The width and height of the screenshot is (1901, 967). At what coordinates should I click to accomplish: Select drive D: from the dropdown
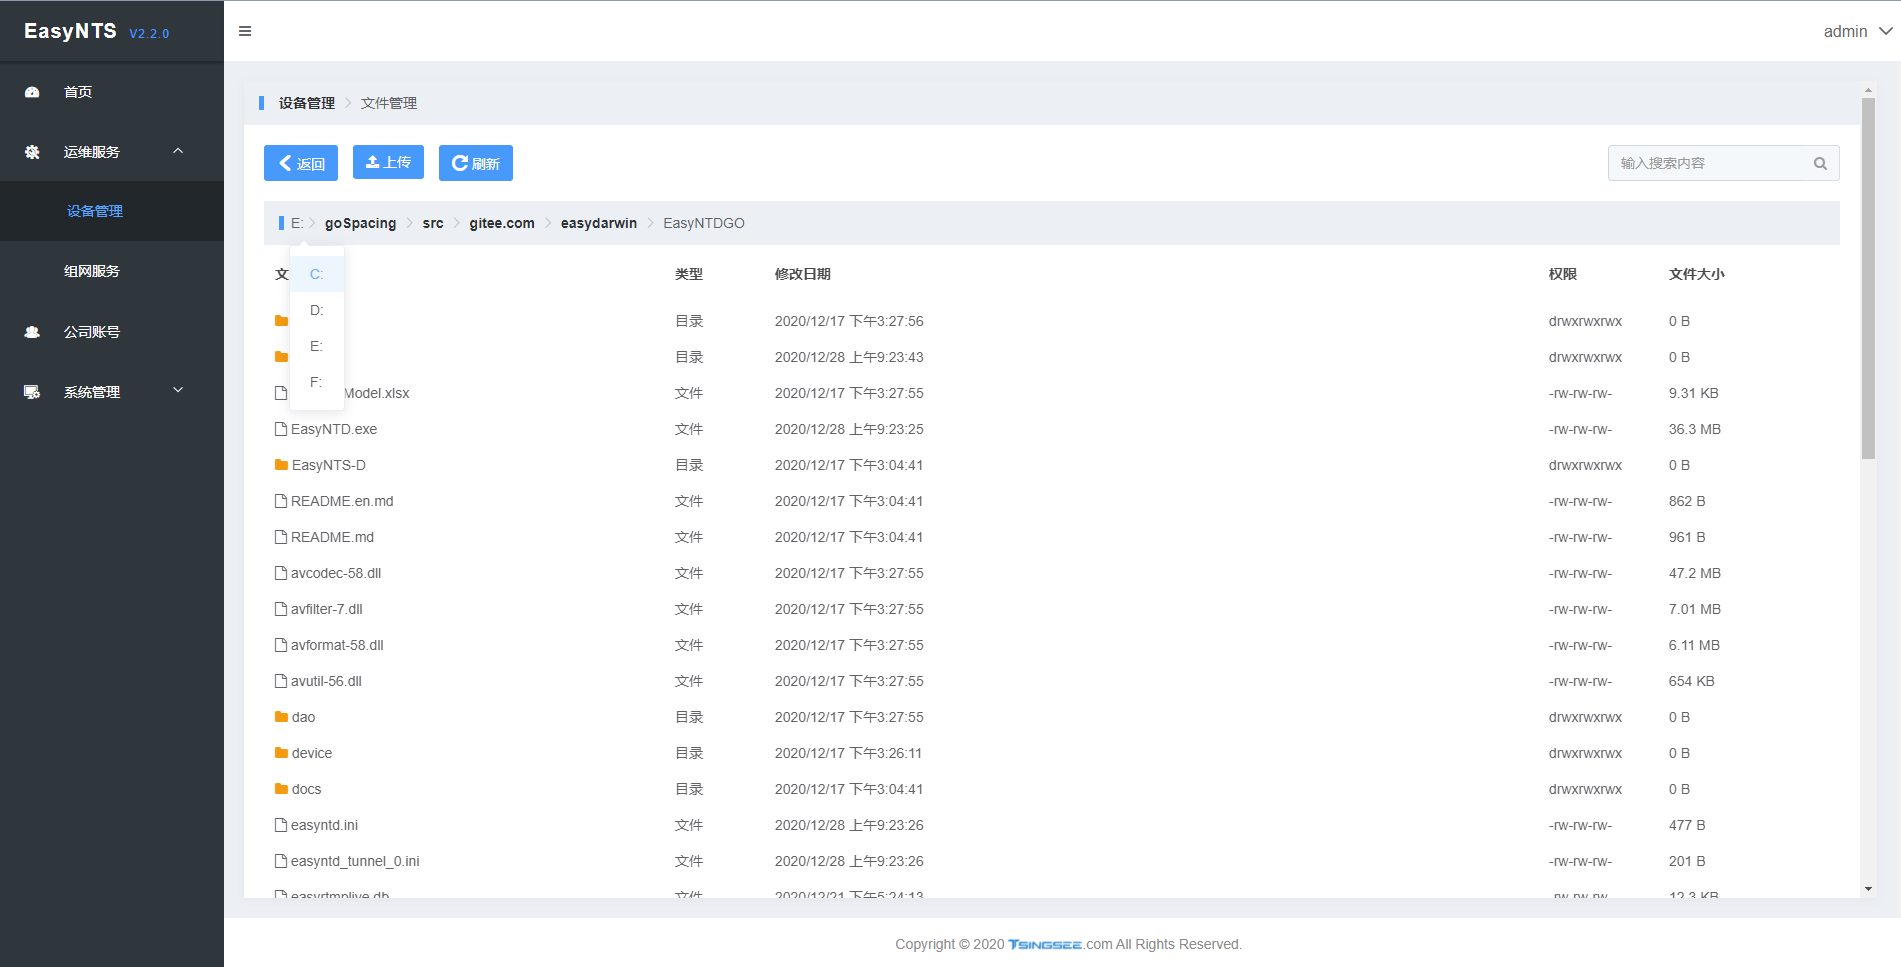tap(317, 310)
